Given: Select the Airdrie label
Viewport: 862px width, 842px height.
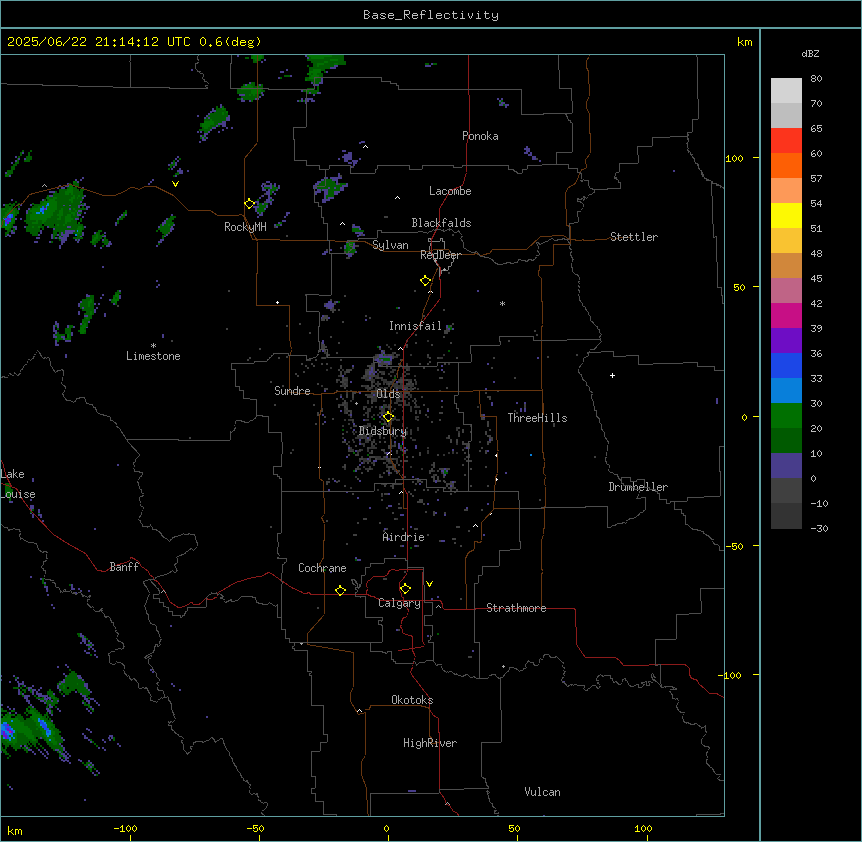Looking at the screenshot, I should tap(403, 537).
